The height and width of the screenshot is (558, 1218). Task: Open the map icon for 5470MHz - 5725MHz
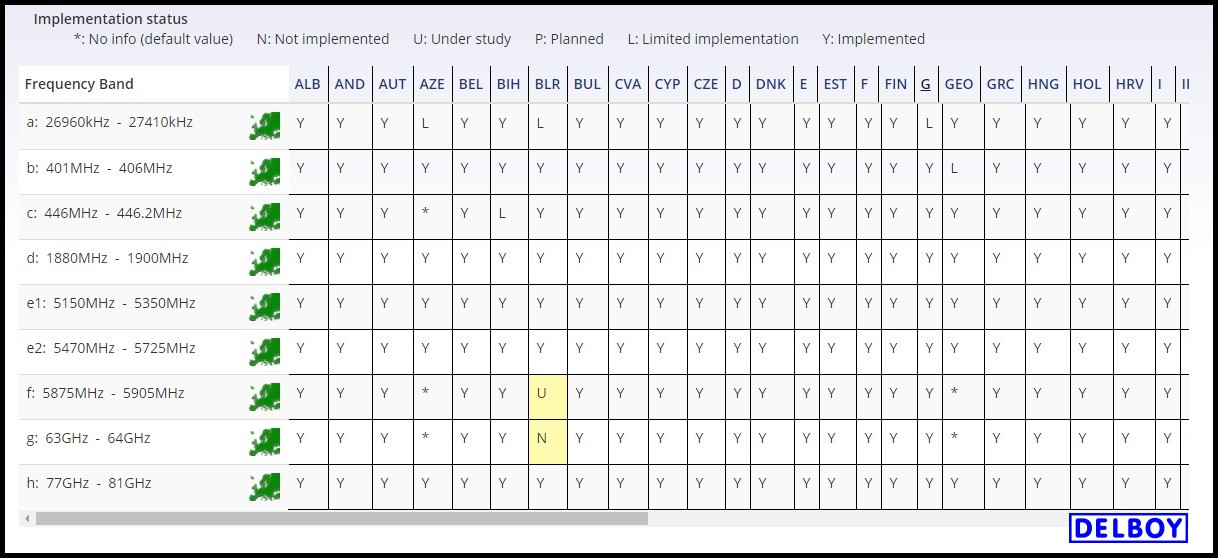(265, 351)
